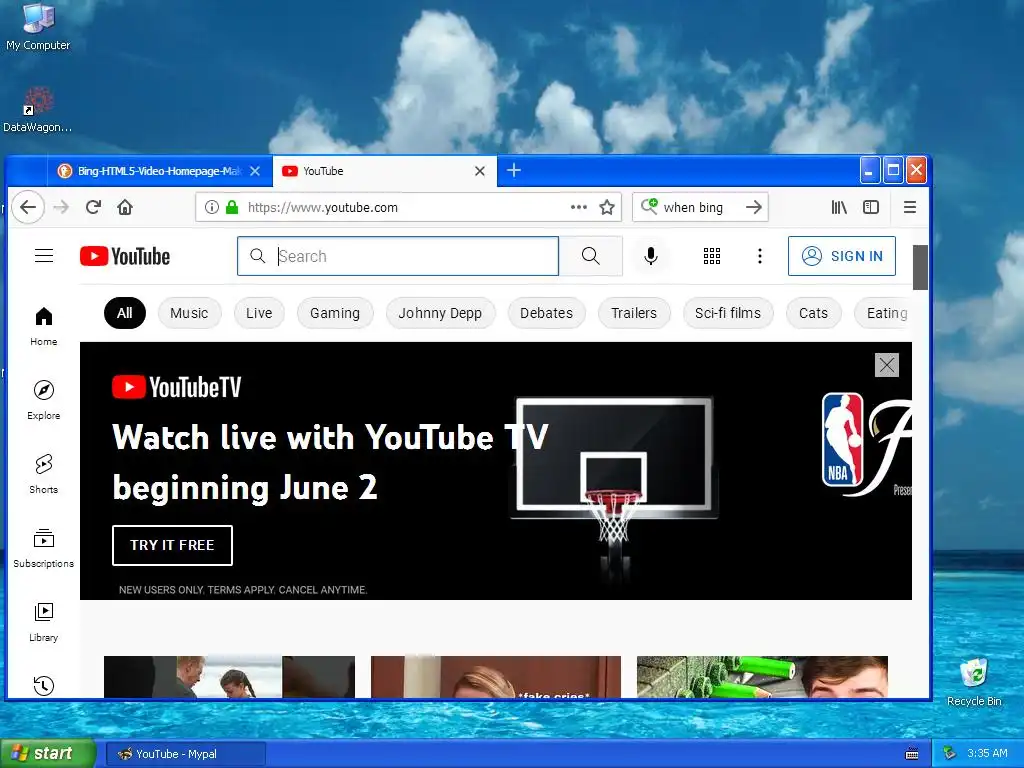This screenshot has height=768, width=1024.
Task: Select the Music filter chip
Action: click(x=189, y=313)
